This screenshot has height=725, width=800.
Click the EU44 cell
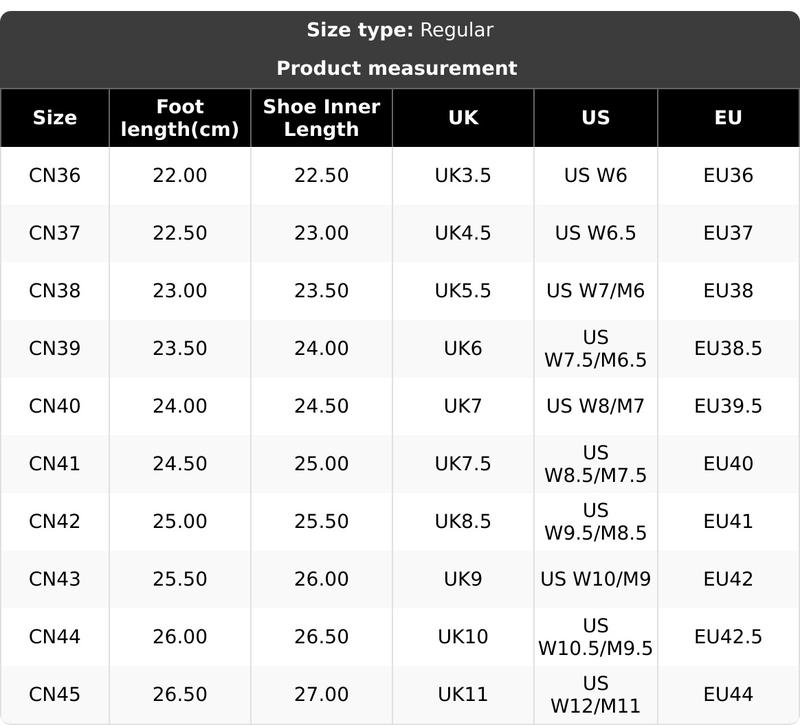click(728, 694)
